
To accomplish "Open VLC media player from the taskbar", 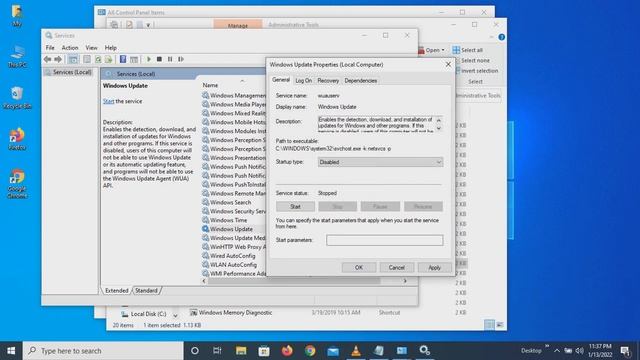I will click(x=356, y=351).
